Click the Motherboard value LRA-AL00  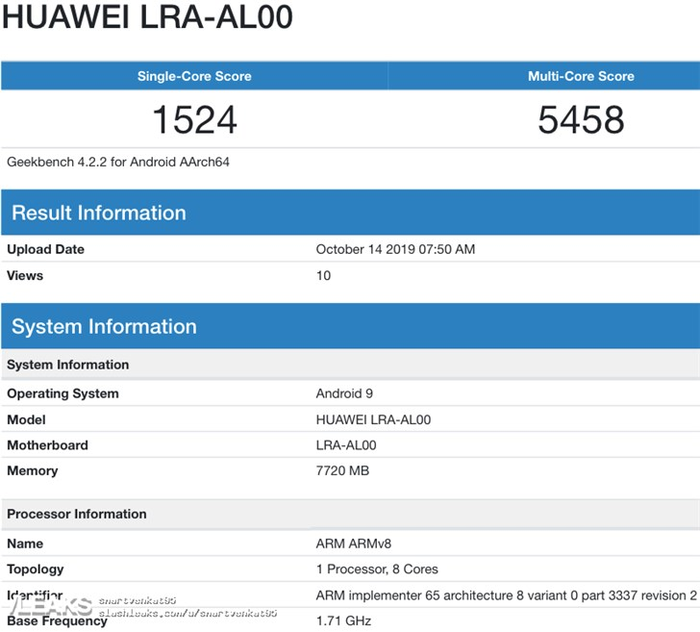(346, 445)
